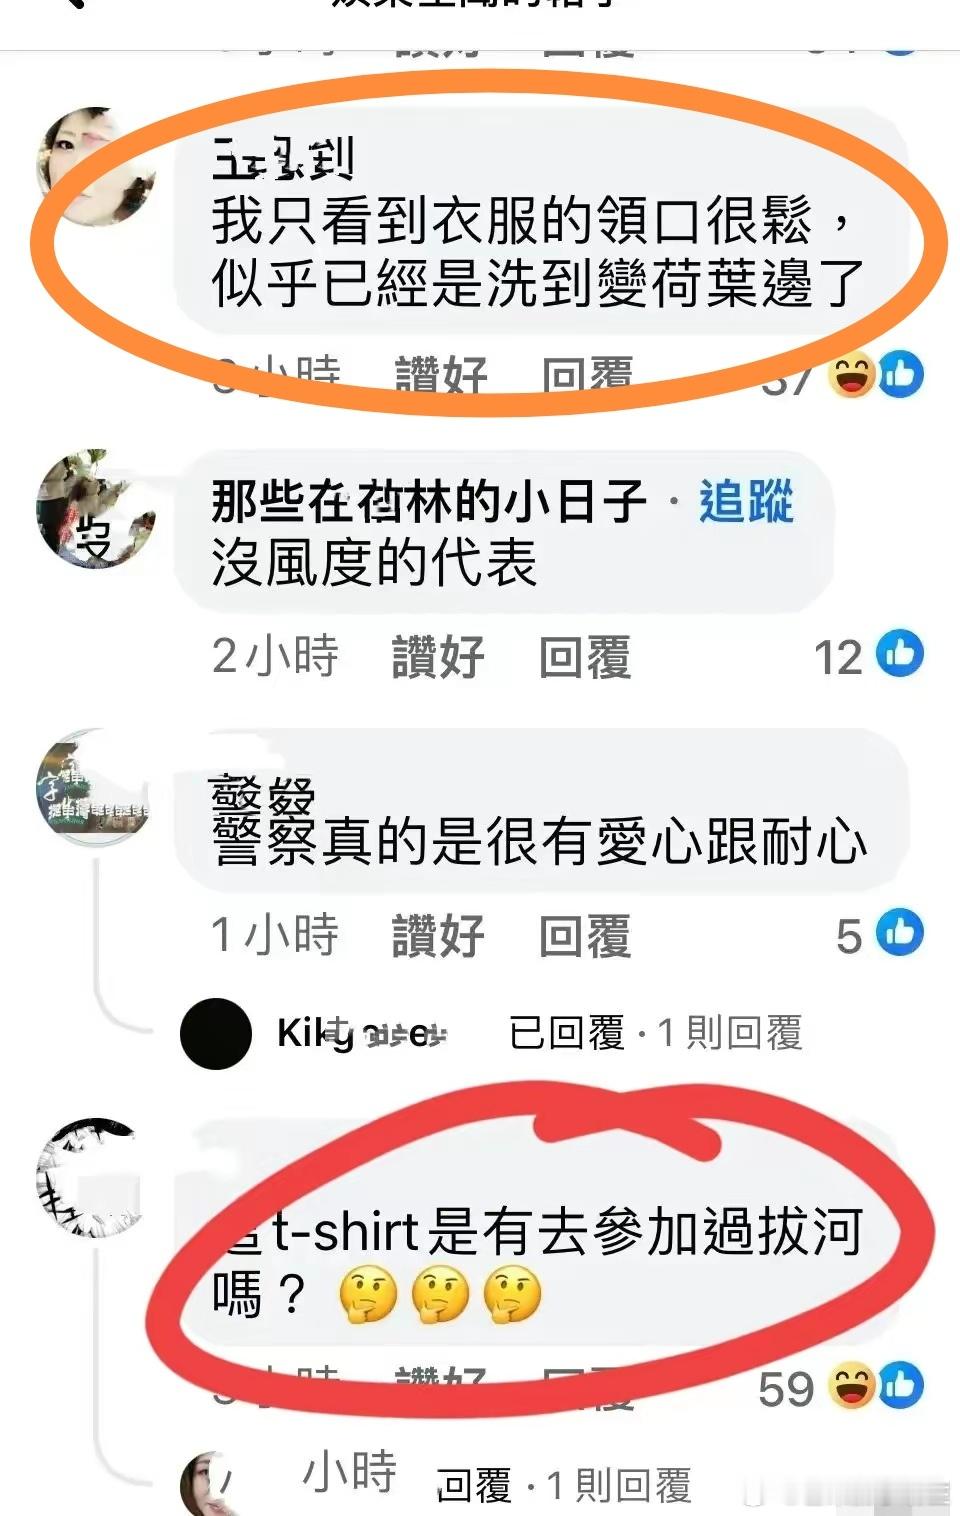960x1516 pixels.
Task: Open avatar of 那些在森林的小日子
Action: coord(95,509)
